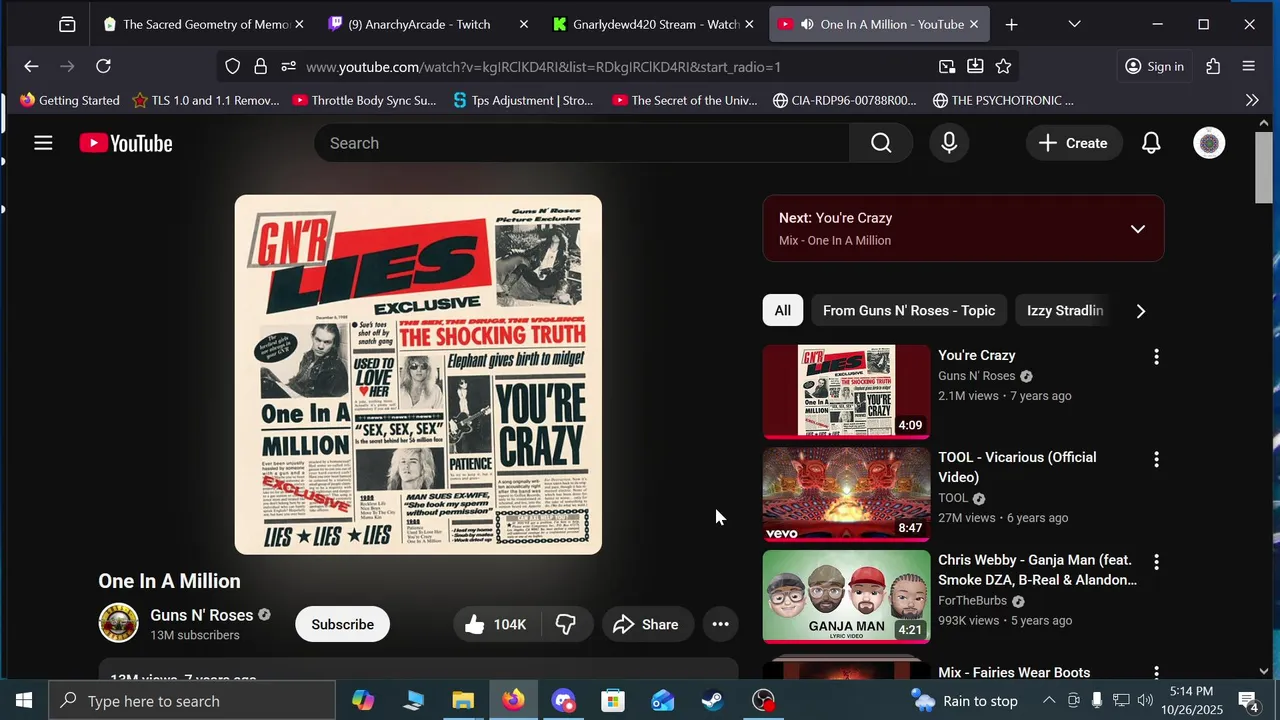Viewport: 1280px width, 720px height.
Task: Show more bookmarks with double chevron
Action: 1252,100
